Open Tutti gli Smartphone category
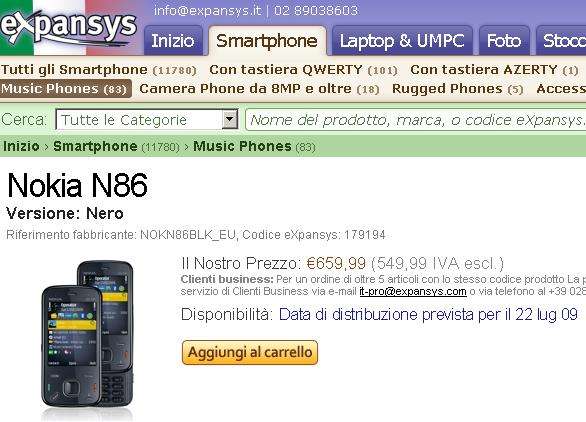 pos(99,70)
